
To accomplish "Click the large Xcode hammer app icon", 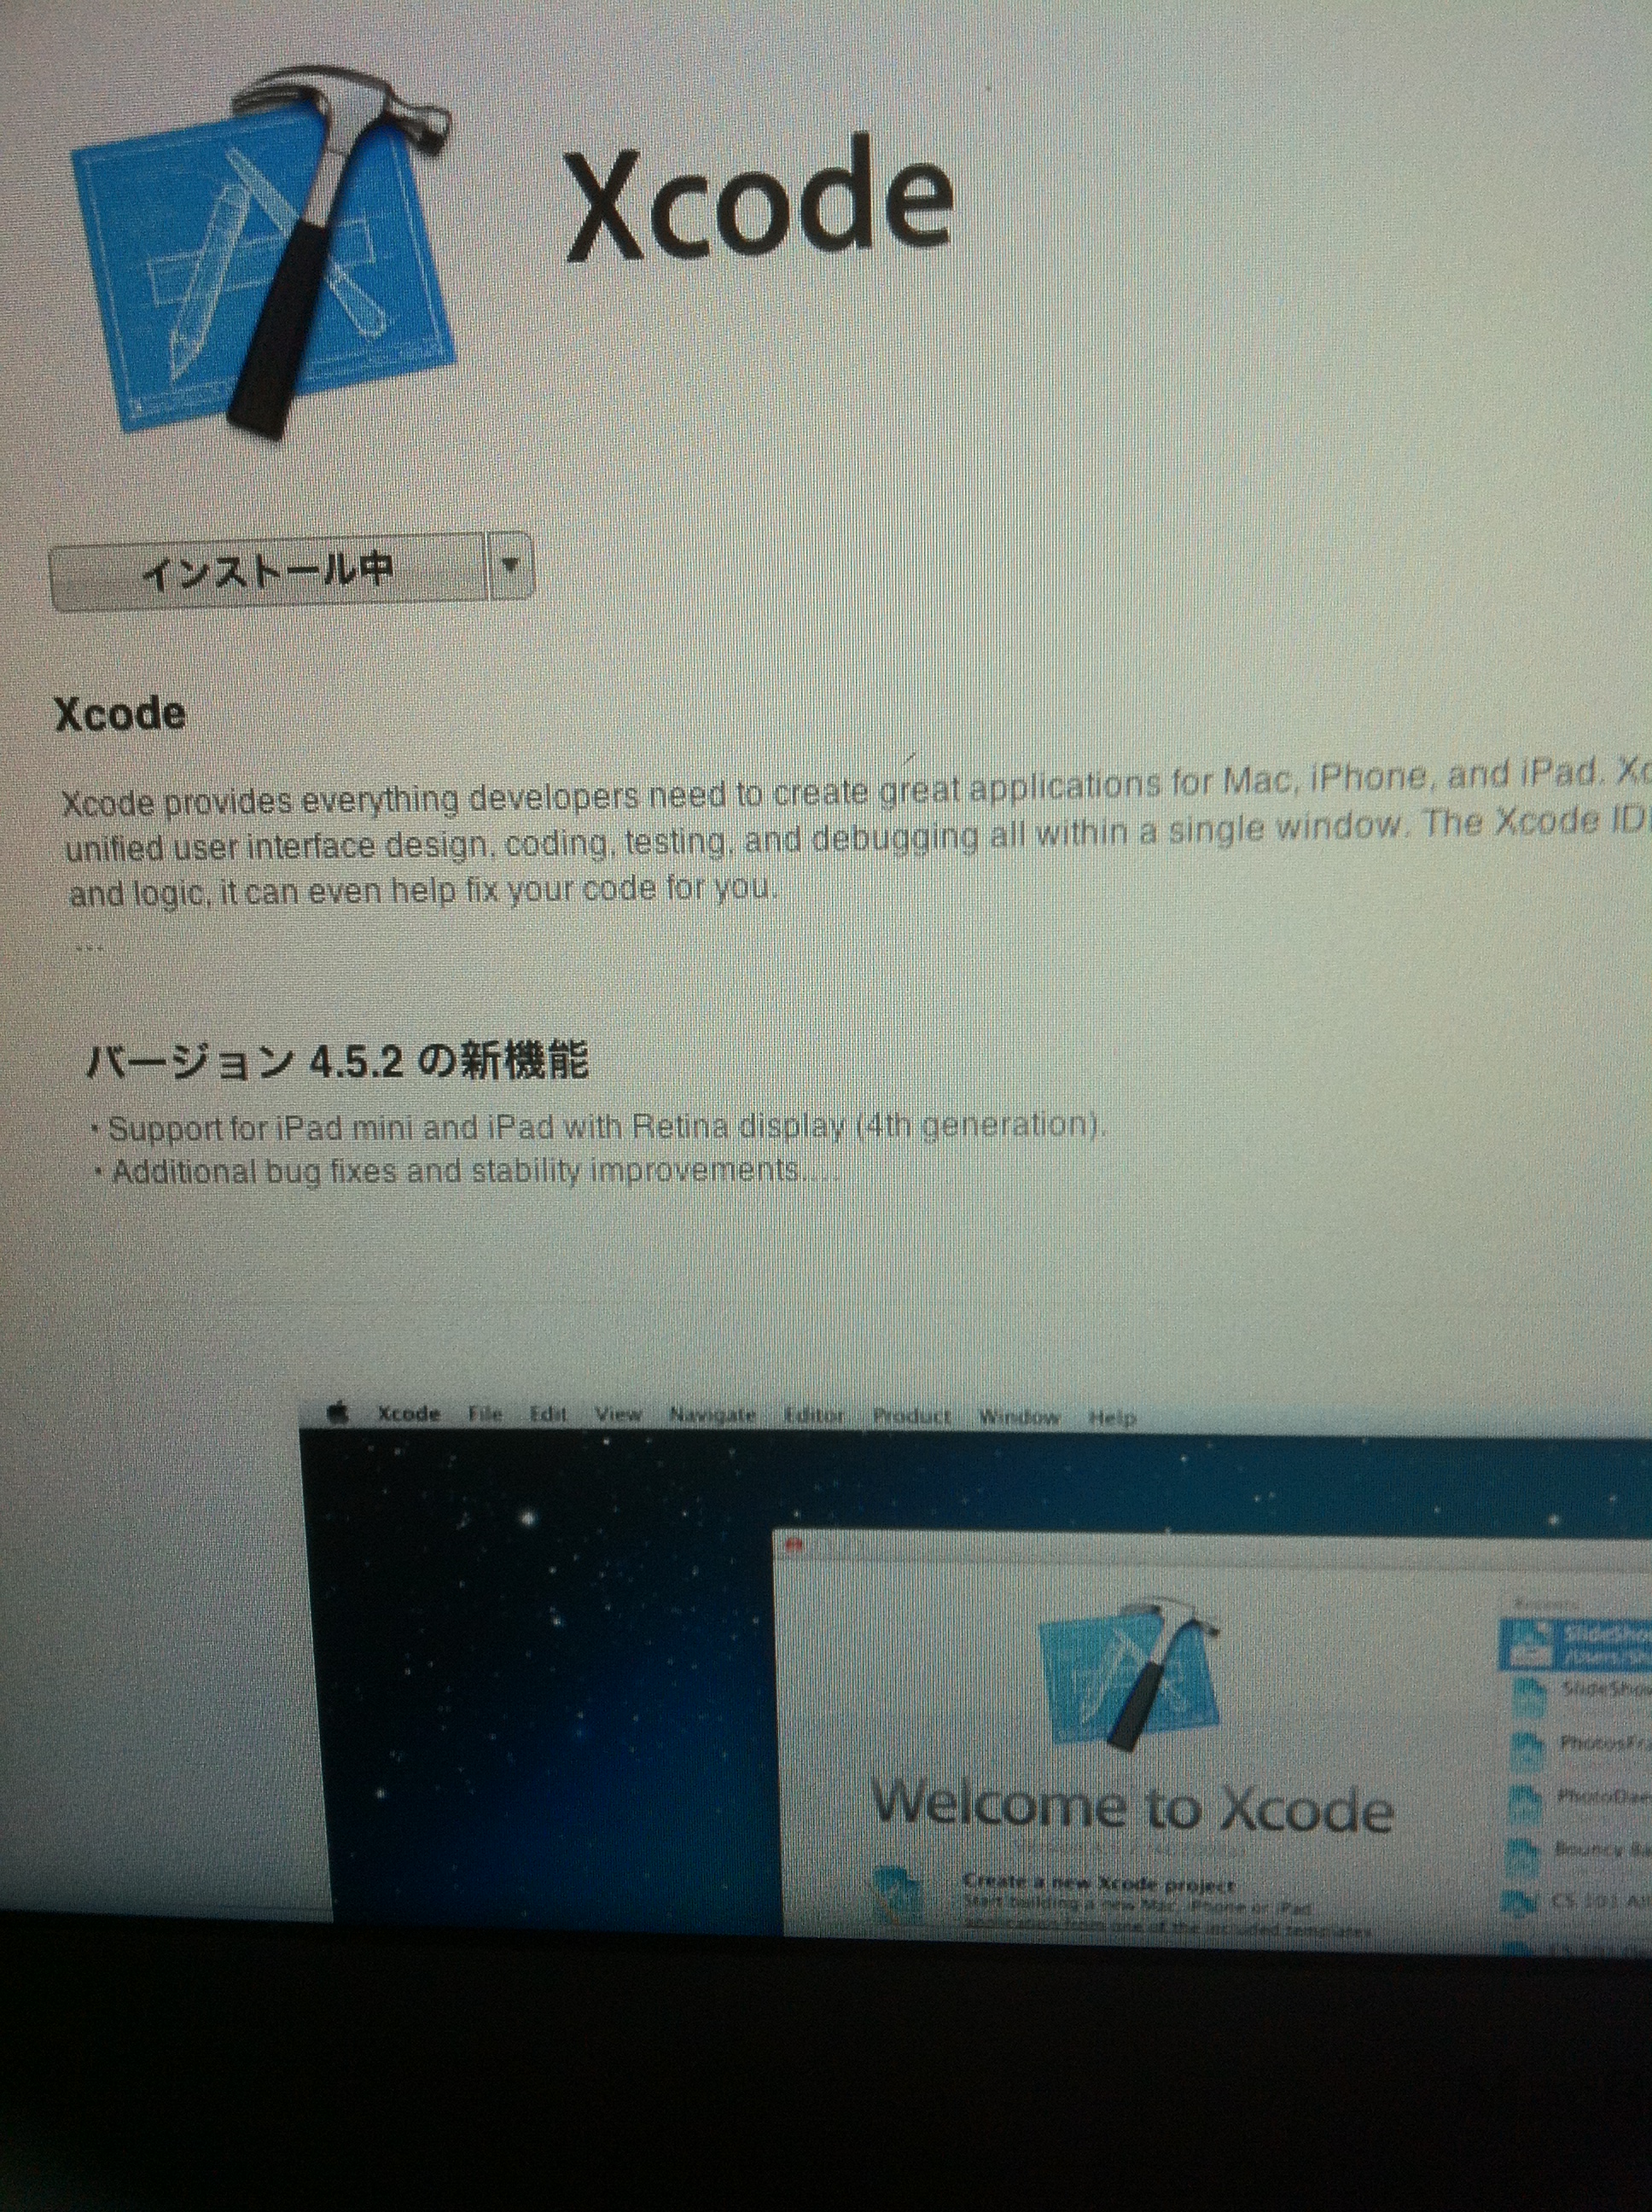I will (x=265, y=255).
